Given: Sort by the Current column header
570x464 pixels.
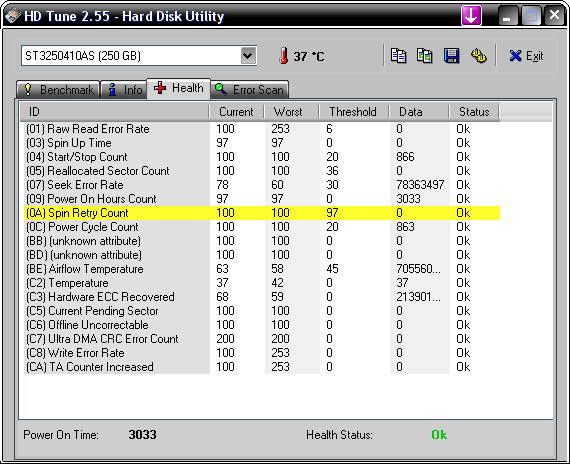Looking at the screenshot, I should coord(236,112).
